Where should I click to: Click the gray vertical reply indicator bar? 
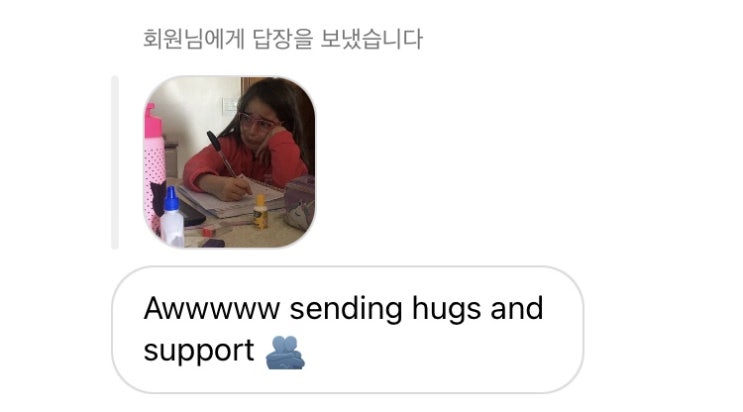(115, 162)
